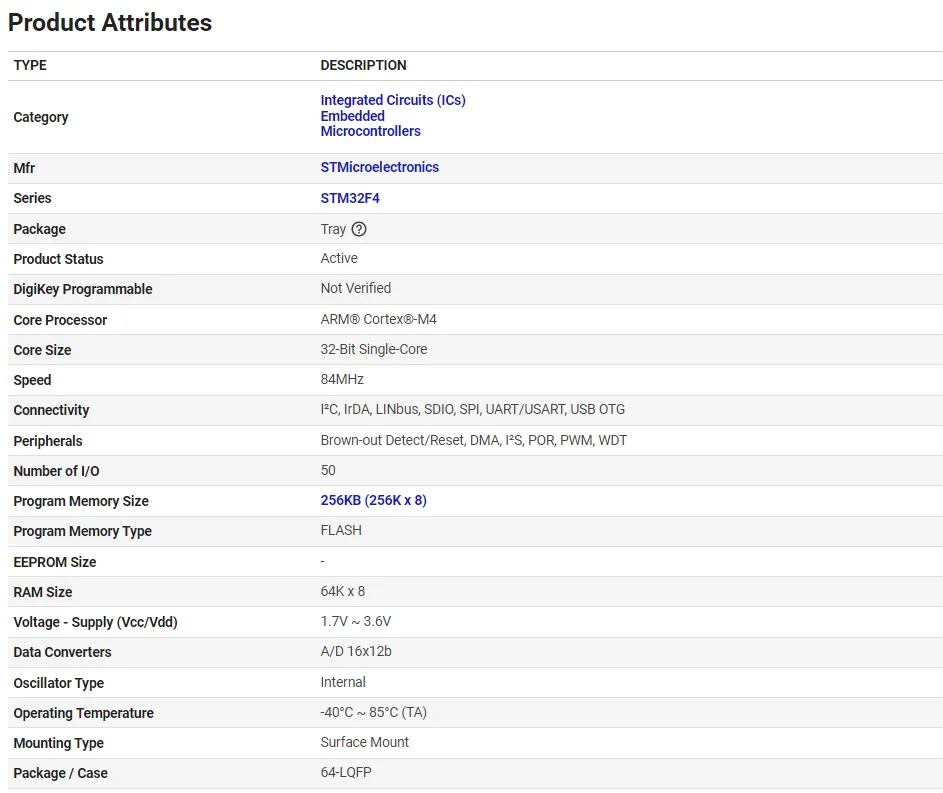Click the Active product status value
Viewport: 943px width, 793px height.
click(339, 258)
